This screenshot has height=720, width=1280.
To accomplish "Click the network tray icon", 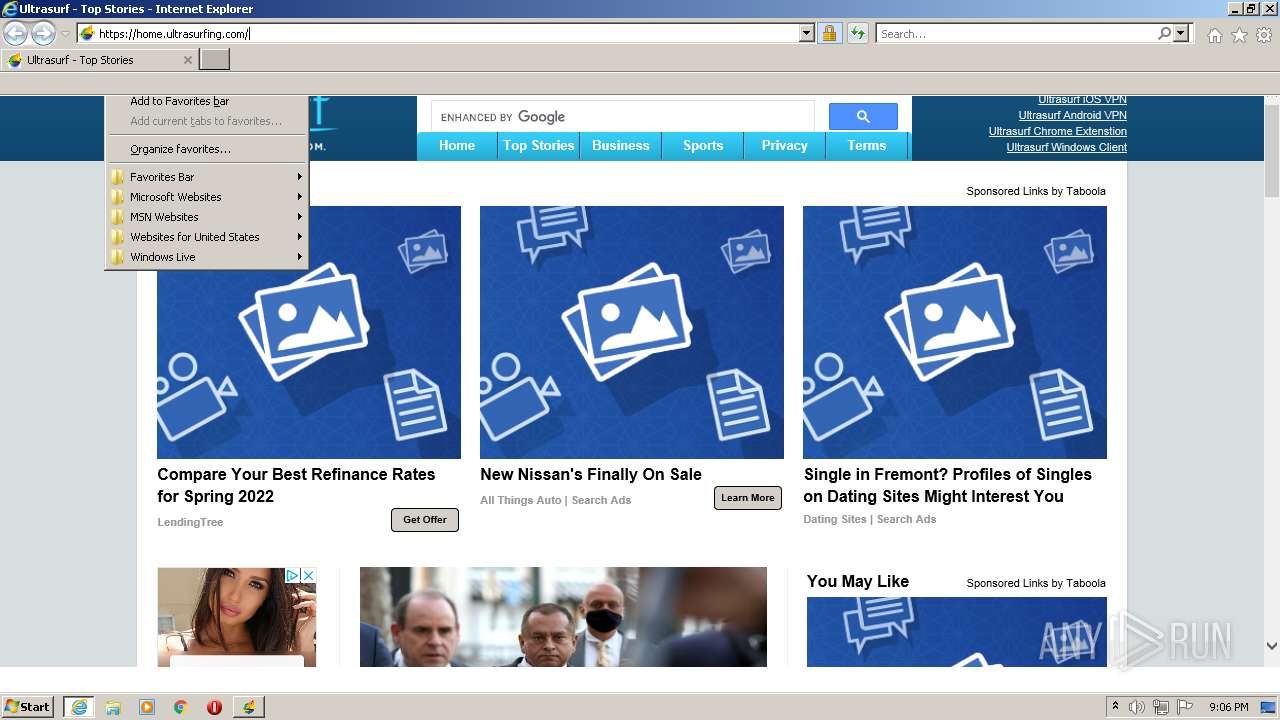I will pyautogui.click(x=1161, y=707).
